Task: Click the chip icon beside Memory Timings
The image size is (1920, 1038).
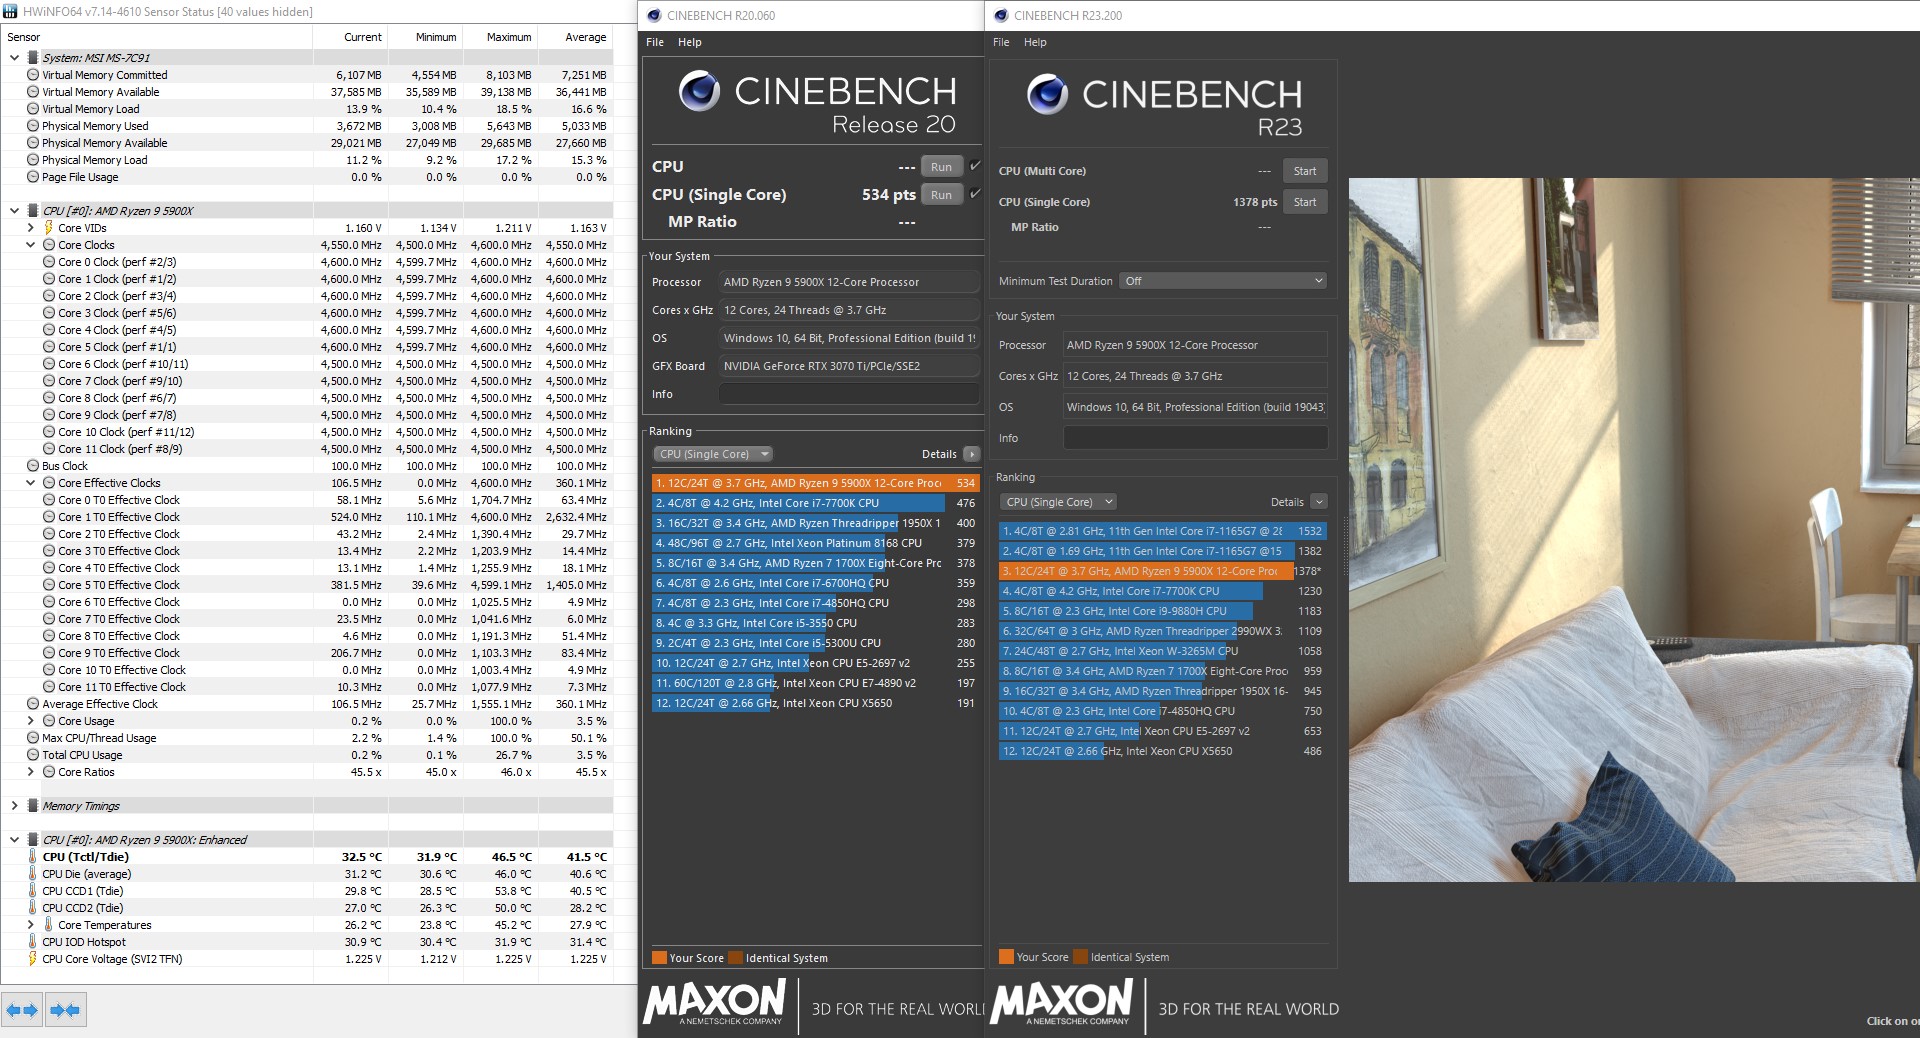Action: coord(33,806)
